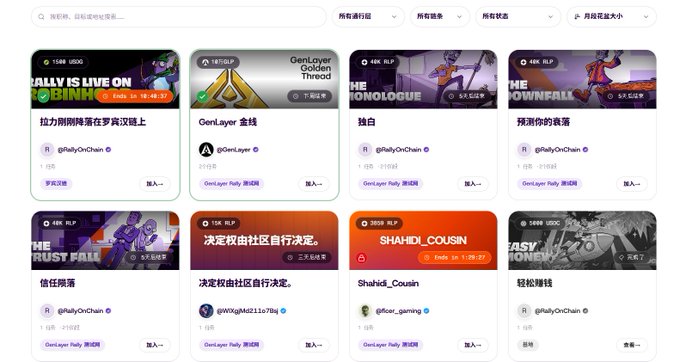
Task: Click the 罗宾汉链 chain tag
Action: [x=56, y=183]
